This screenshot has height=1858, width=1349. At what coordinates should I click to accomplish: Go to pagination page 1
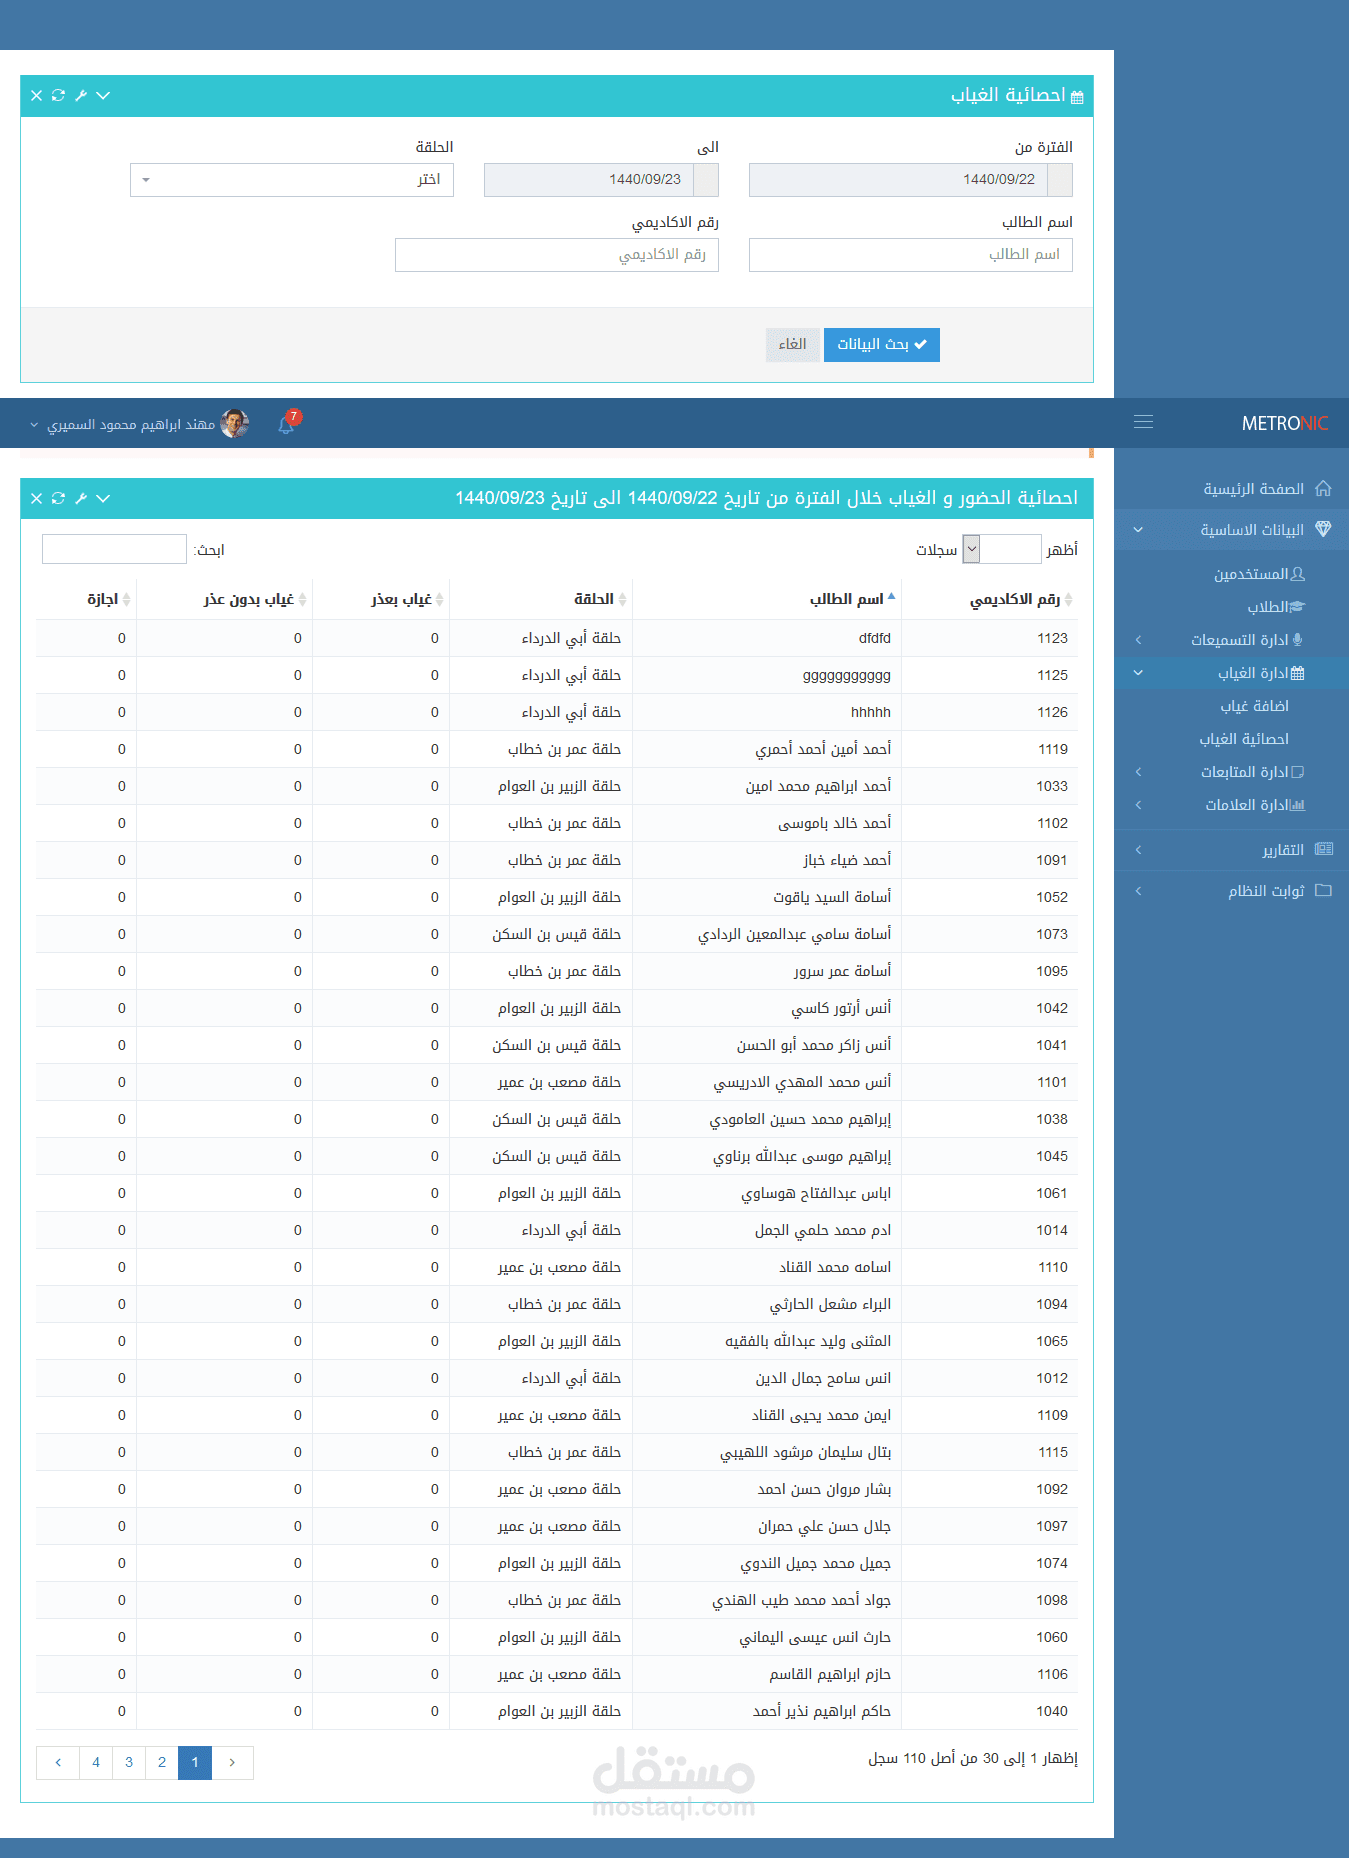pos(195,1763)
